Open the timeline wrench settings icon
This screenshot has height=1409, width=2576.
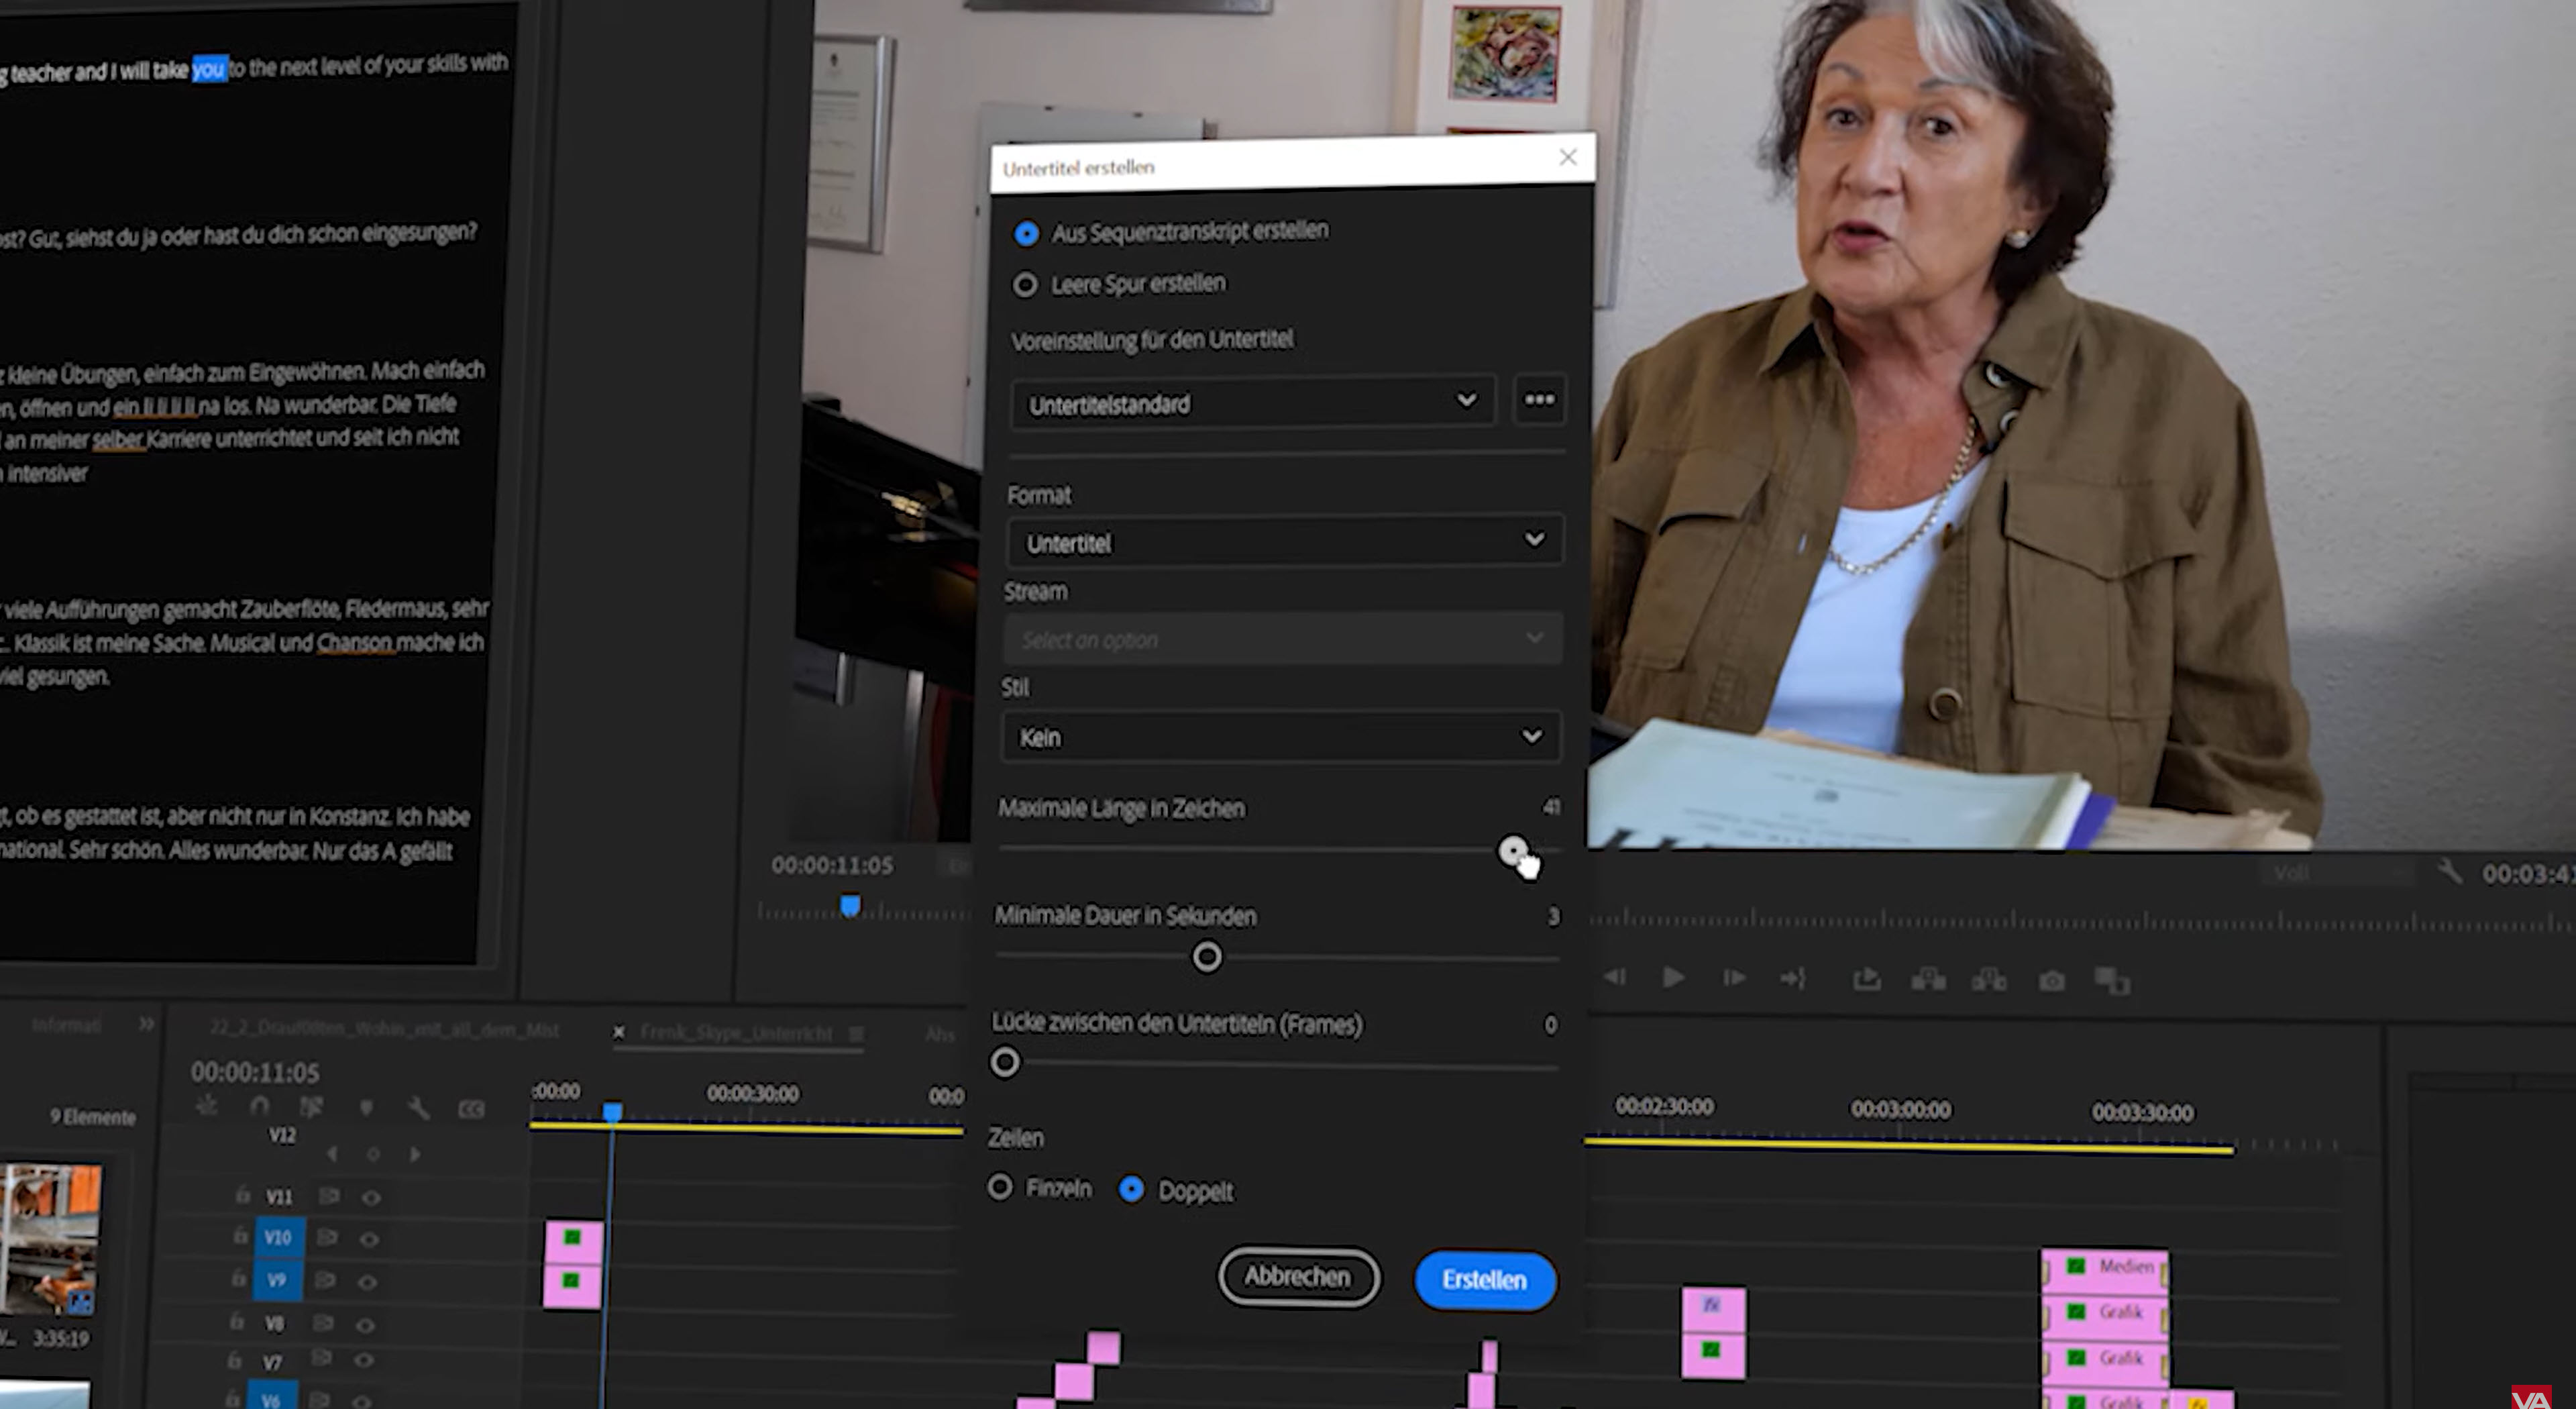click(x=418, y=1108)
